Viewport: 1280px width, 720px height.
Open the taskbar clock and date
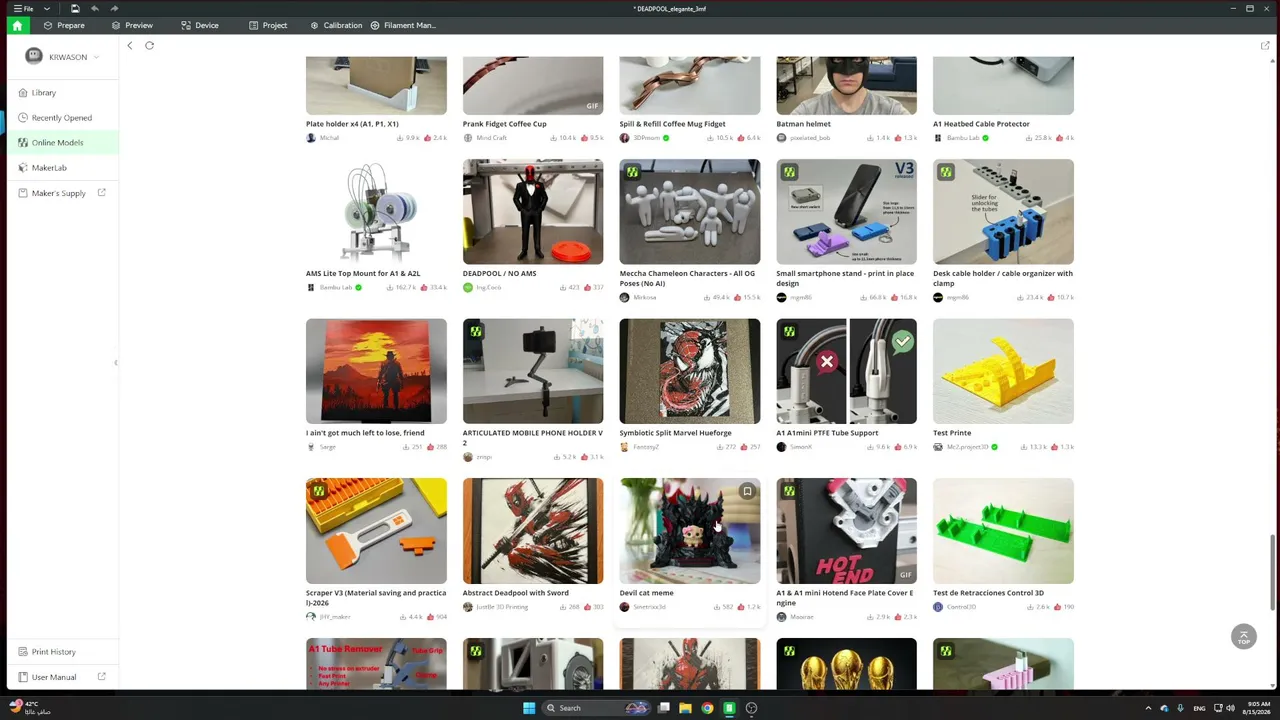click(1257, 708)
